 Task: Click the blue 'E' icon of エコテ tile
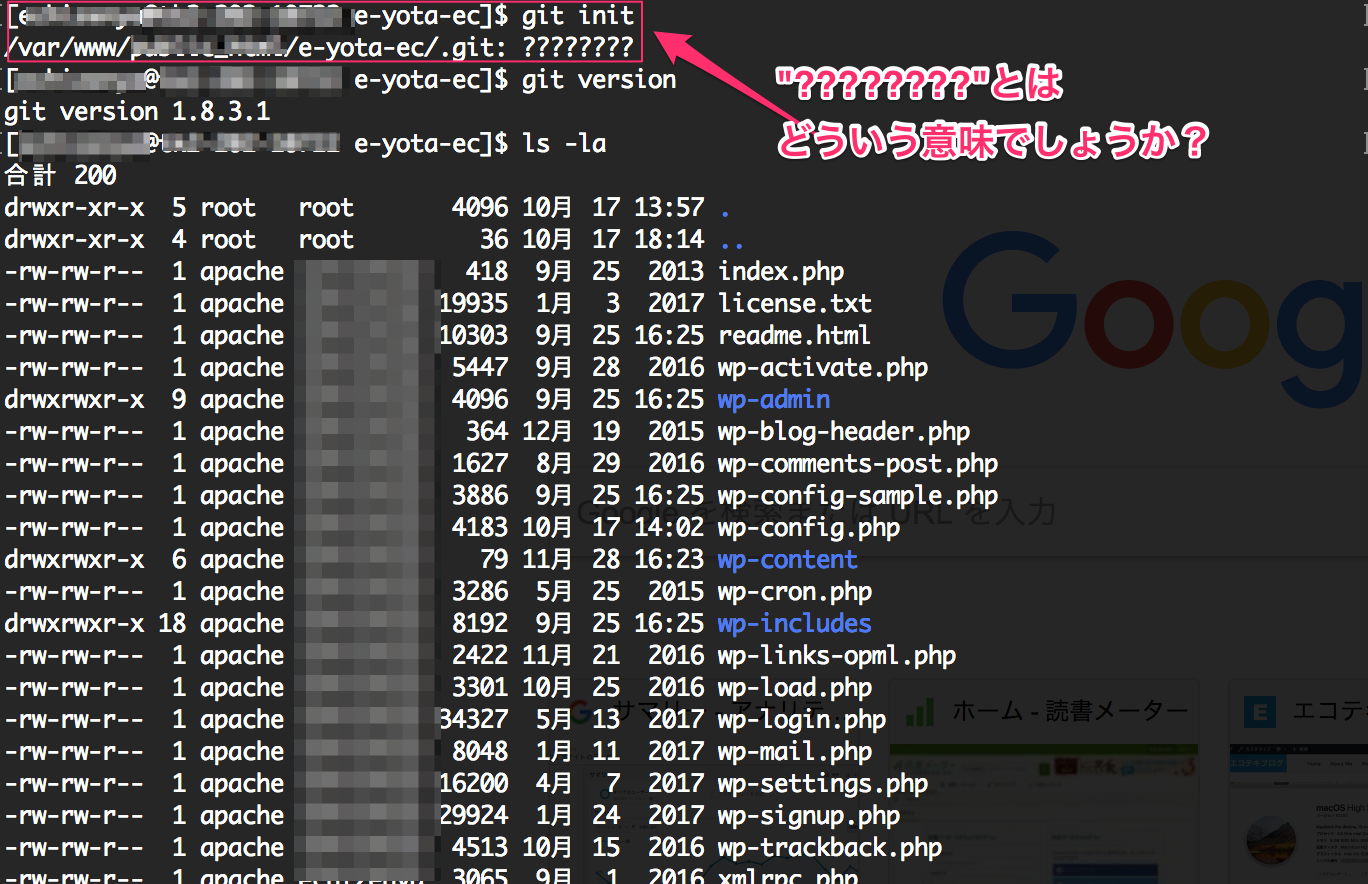tap(1260, 712)
